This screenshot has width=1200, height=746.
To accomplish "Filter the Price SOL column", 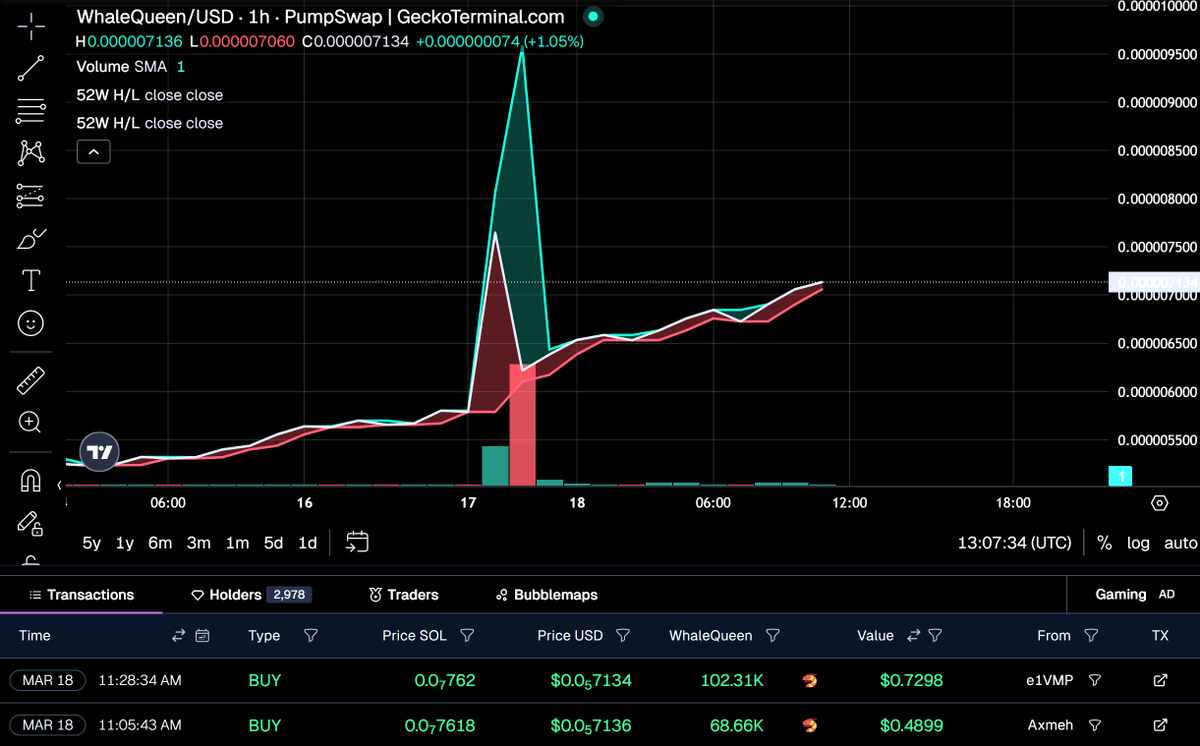I will tap(466, 635).
